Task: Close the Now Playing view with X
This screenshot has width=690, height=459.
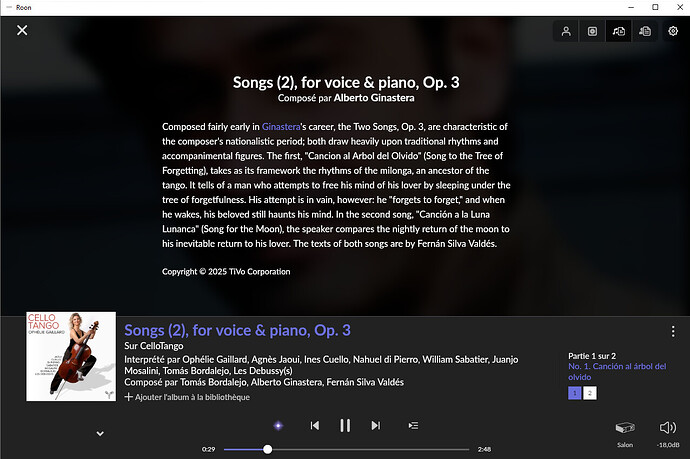Action: 22,30
